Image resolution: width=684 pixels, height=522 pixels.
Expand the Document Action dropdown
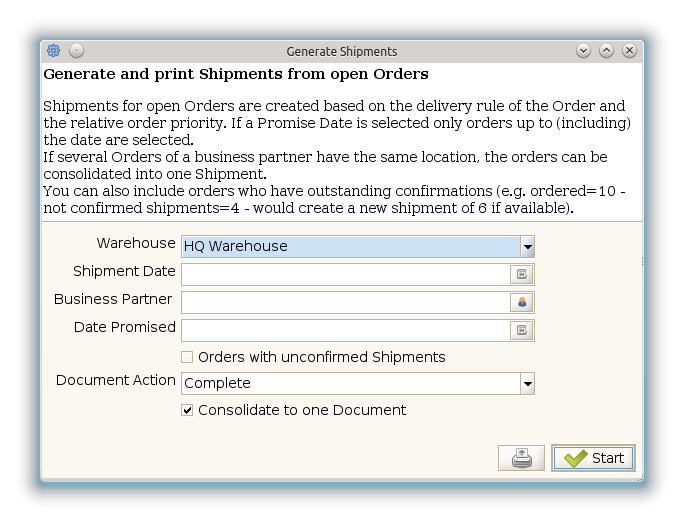[527, 384]
